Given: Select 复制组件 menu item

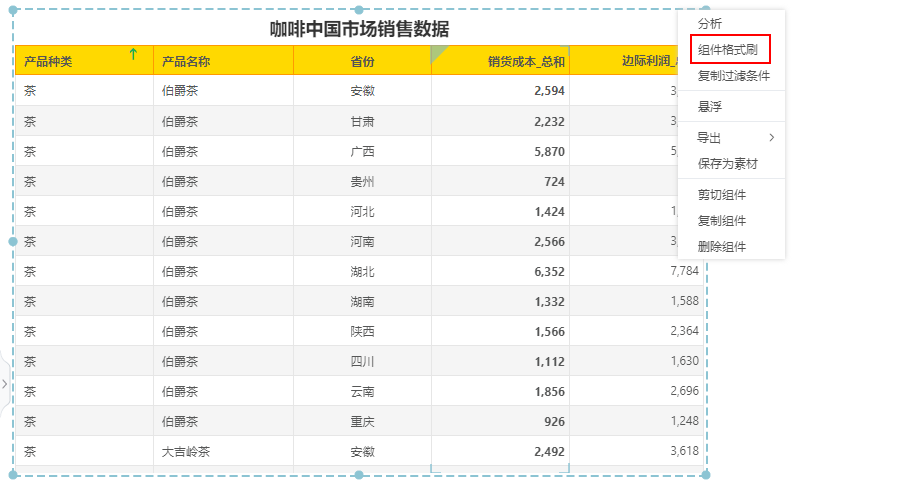Looking at the screenshot, I should [x=721, y=221].
